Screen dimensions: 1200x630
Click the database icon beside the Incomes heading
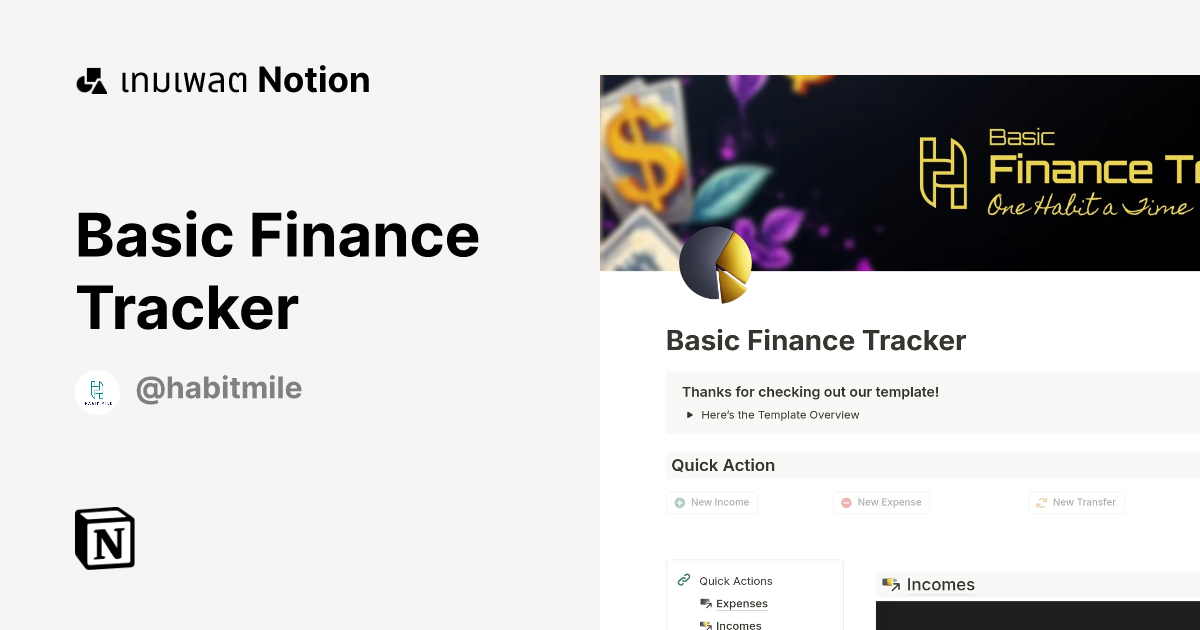click(890, 584)
